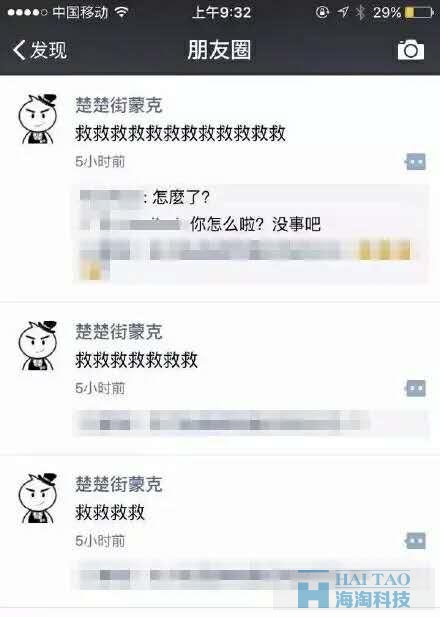Go back to 发现 page
Screen dimensions: 440x617
pos(40,50)
